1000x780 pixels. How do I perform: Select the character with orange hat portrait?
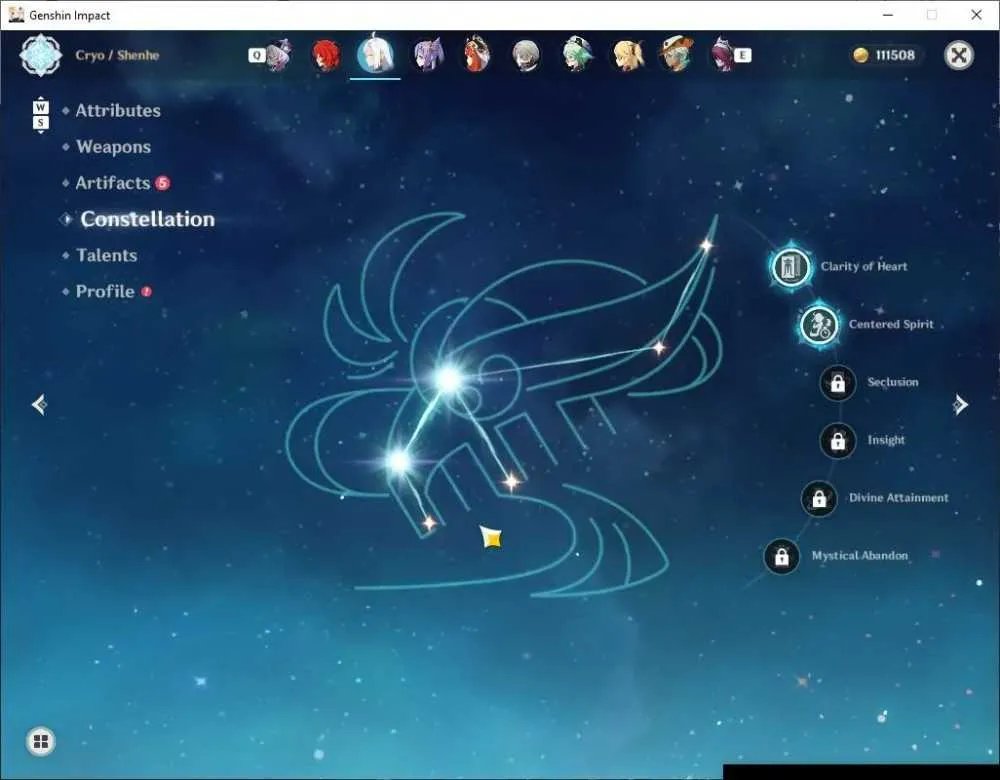click(x=676, y=55)
